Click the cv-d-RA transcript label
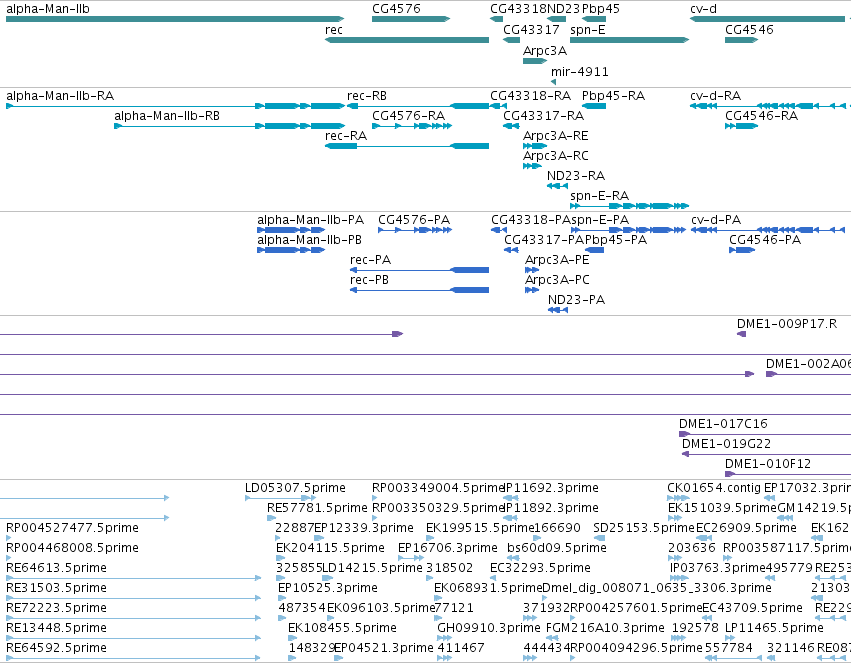The height and width of the screenshot is (663, 851). pos(715,96)
